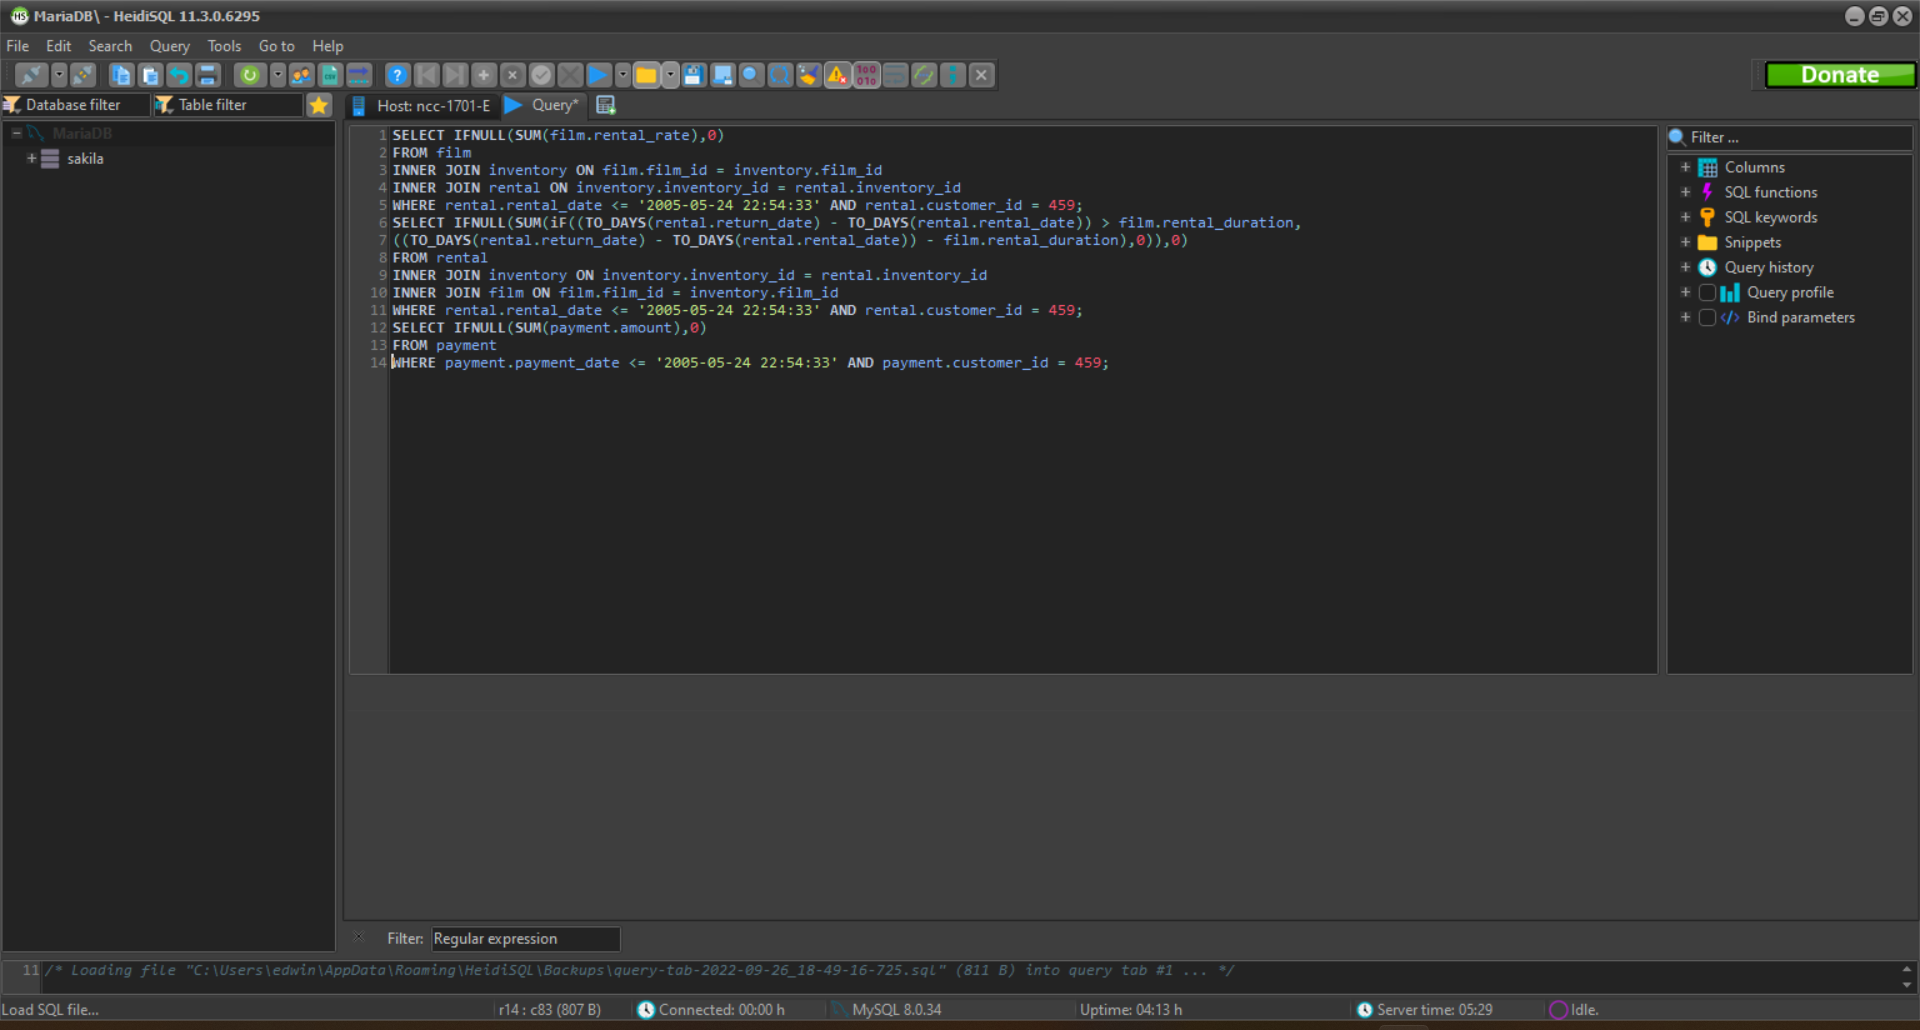Enable the Bind parameters checkbox
1920x1030 pixels.
[x=1707, y=317]
